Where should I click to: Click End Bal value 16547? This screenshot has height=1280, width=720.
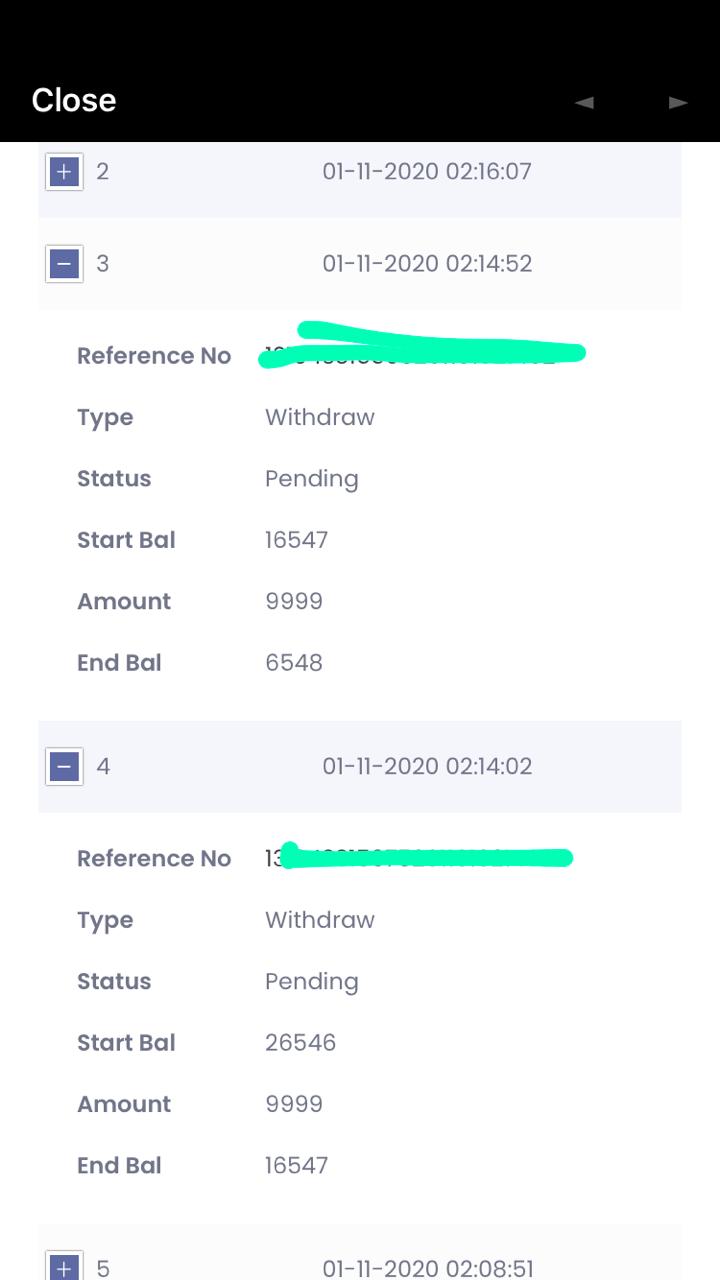pyautogui.click(x=296, y=1166)
